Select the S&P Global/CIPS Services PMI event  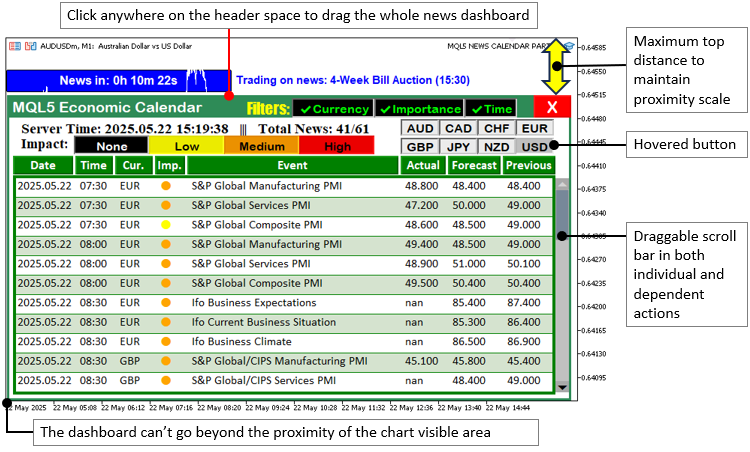pyautogui.click(x=284, y=381)
